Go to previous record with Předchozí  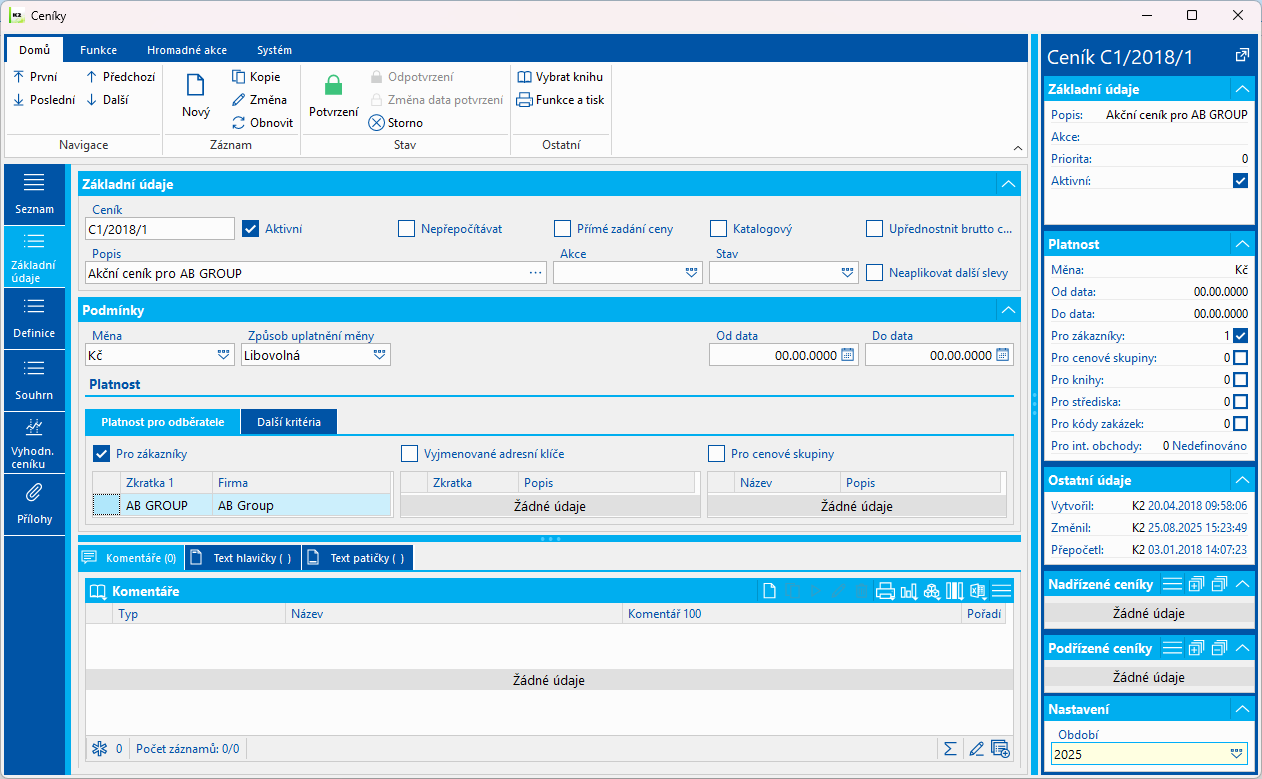point(120,76)
